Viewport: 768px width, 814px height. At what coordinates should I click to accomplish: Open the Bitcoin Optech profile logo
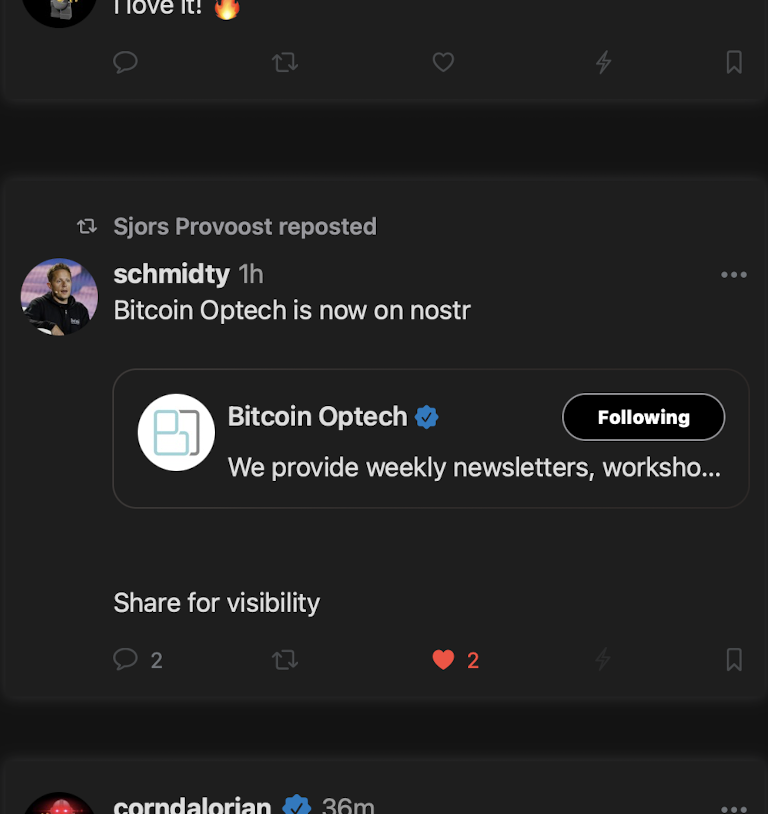coord(176,432)
